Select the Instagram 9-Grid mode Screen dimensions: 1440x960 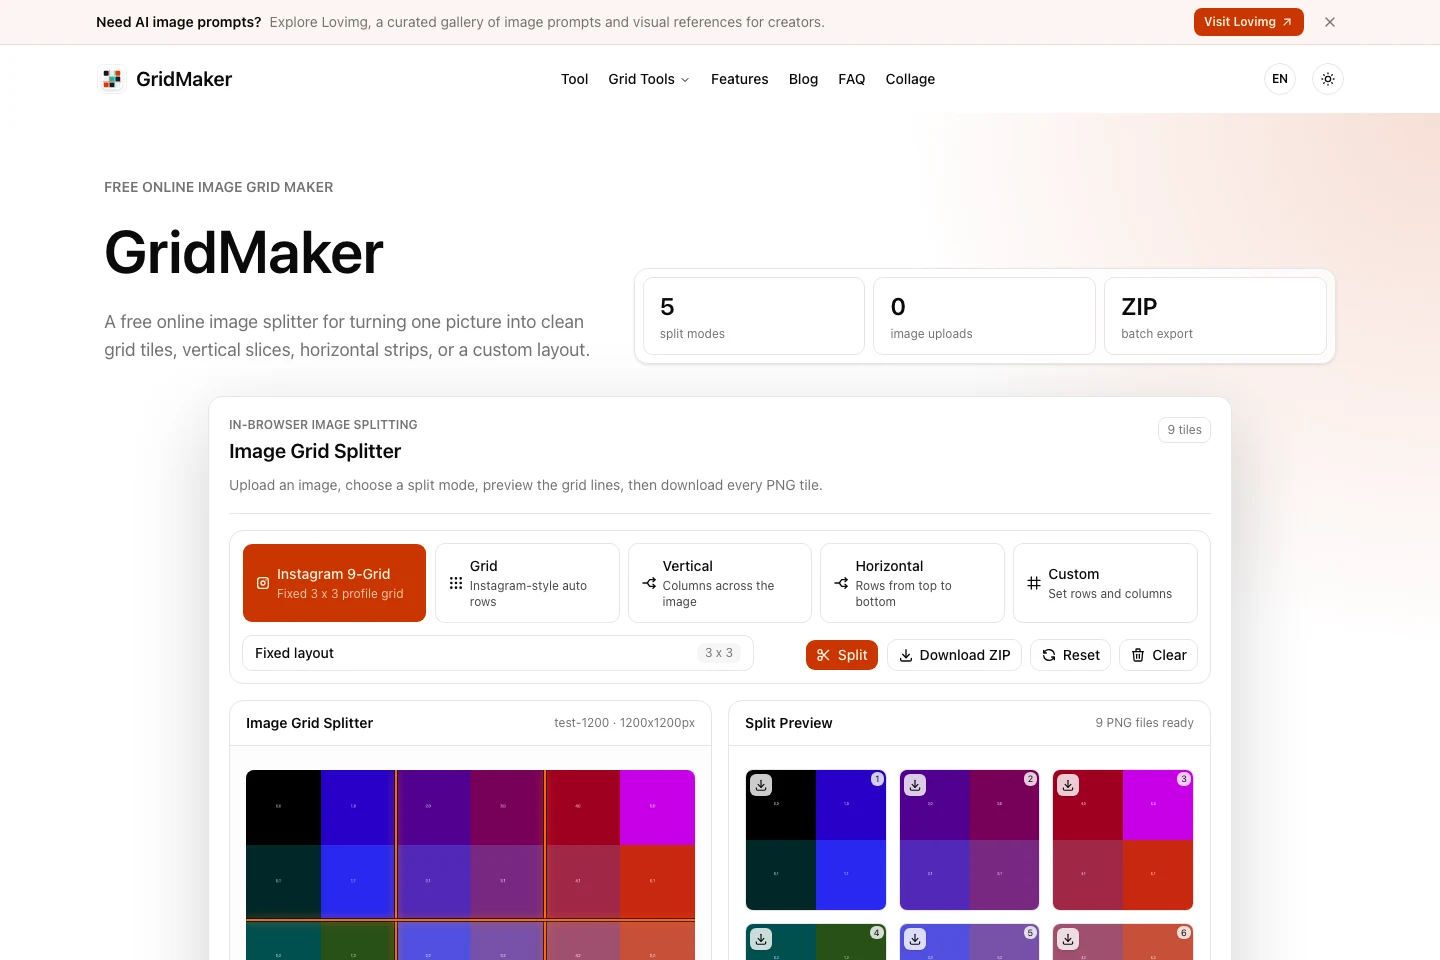point(334,583)
